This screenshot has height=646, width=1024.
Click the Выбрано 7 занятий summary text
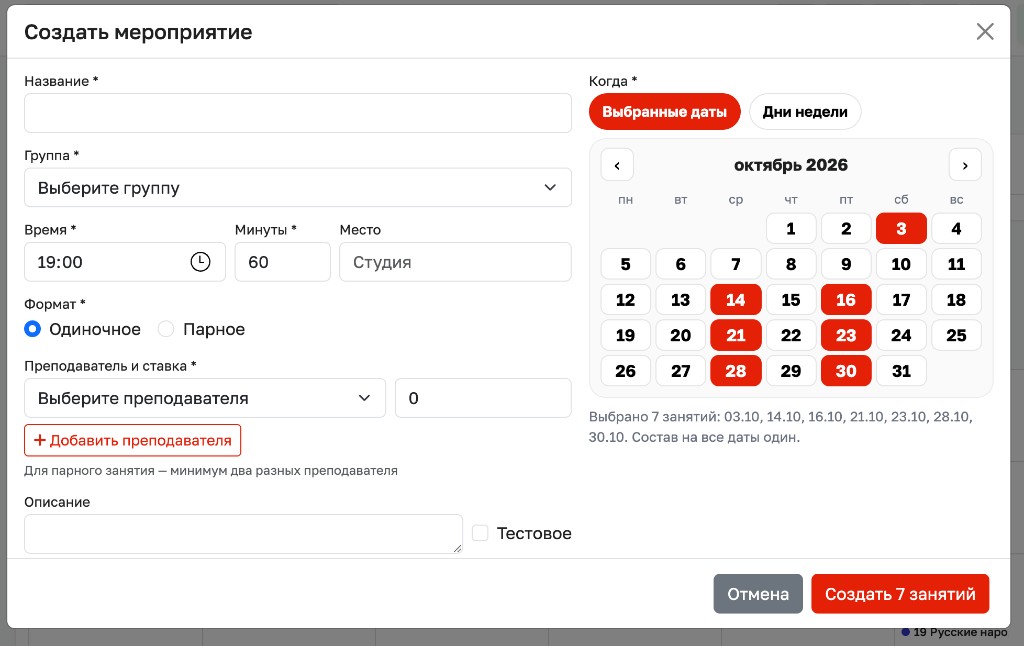click(780, 427)
